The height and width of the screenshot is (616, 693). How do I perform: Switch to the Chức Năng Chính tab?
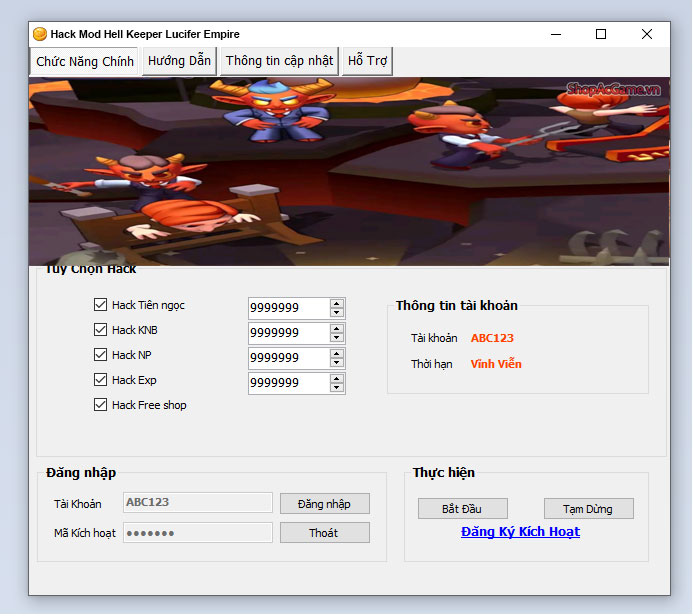[84, 61]
